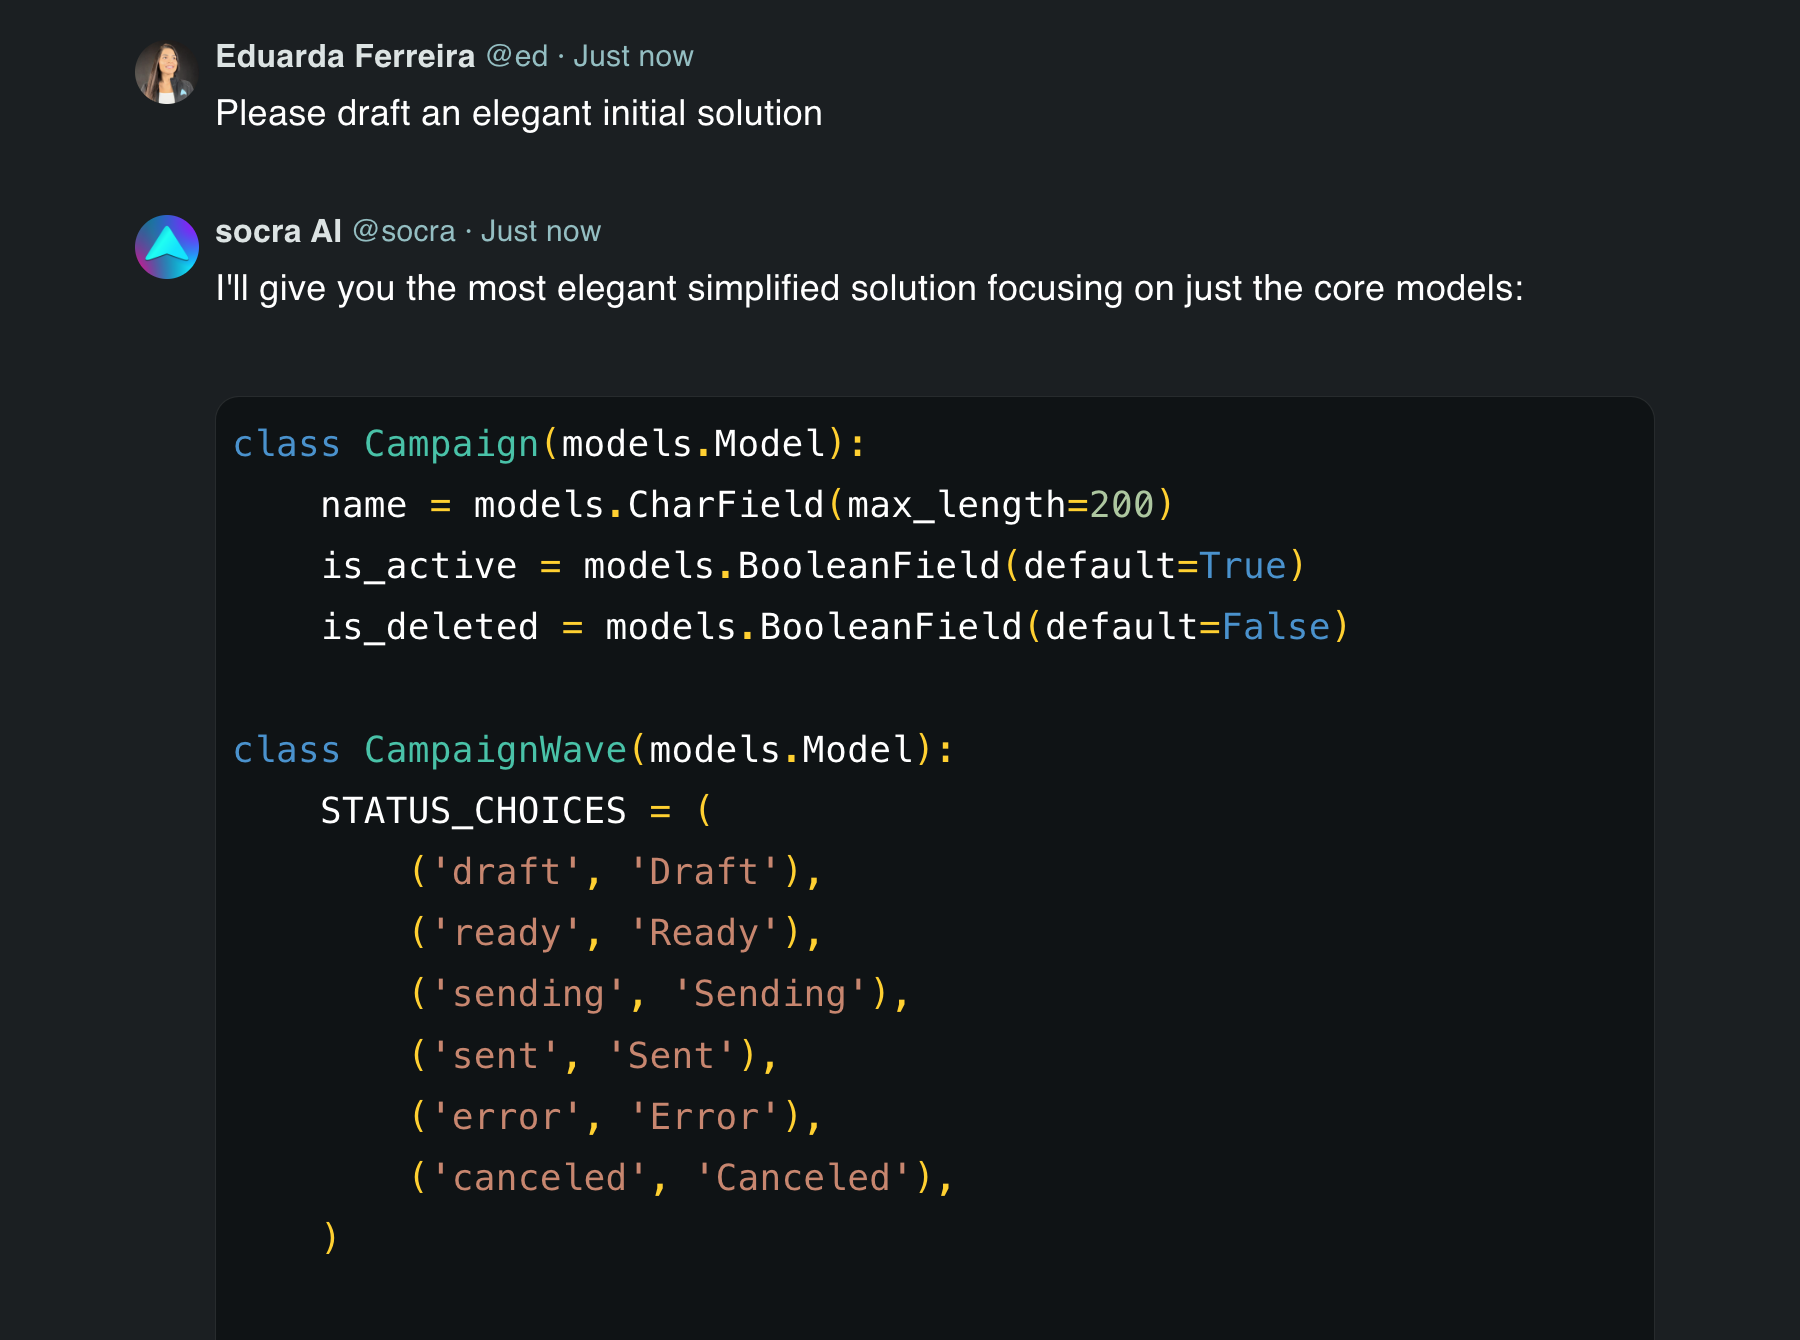
Task: Click the 'sending' status choice tuple
Action: click(x=659, y=994)
